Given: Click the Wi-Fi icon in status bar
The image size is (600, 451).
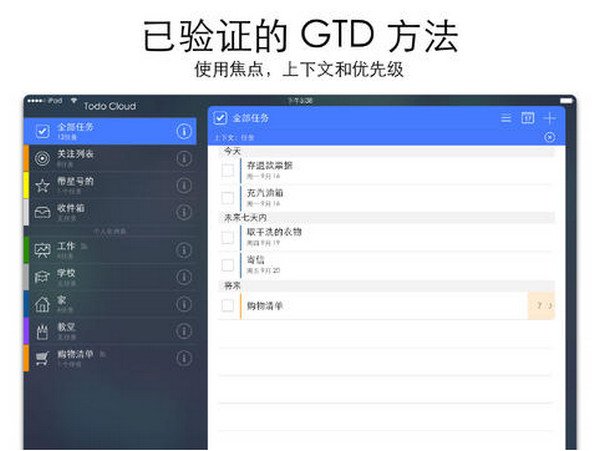Looking at the screenshot, I should coord(73,100).
